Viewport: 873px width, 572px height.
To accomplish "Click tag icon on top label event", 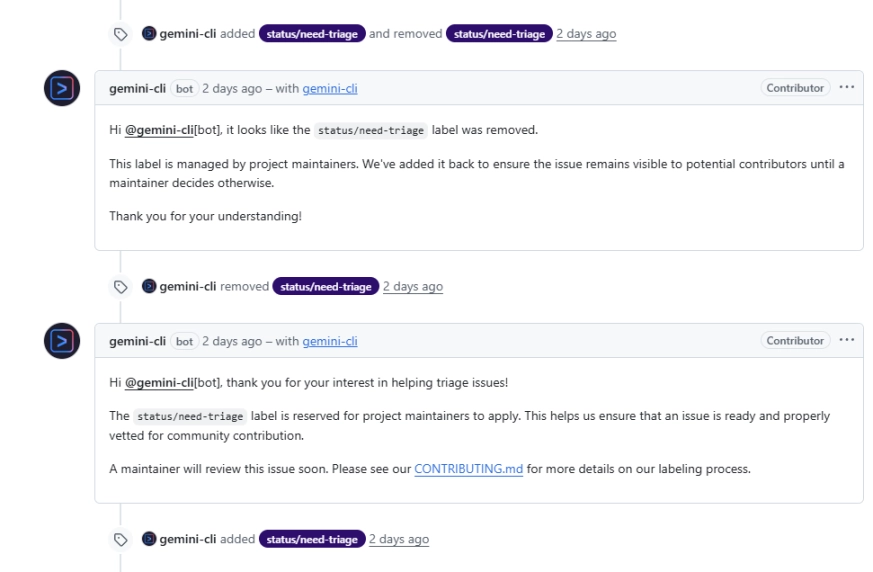I will [x=120, y=34].
